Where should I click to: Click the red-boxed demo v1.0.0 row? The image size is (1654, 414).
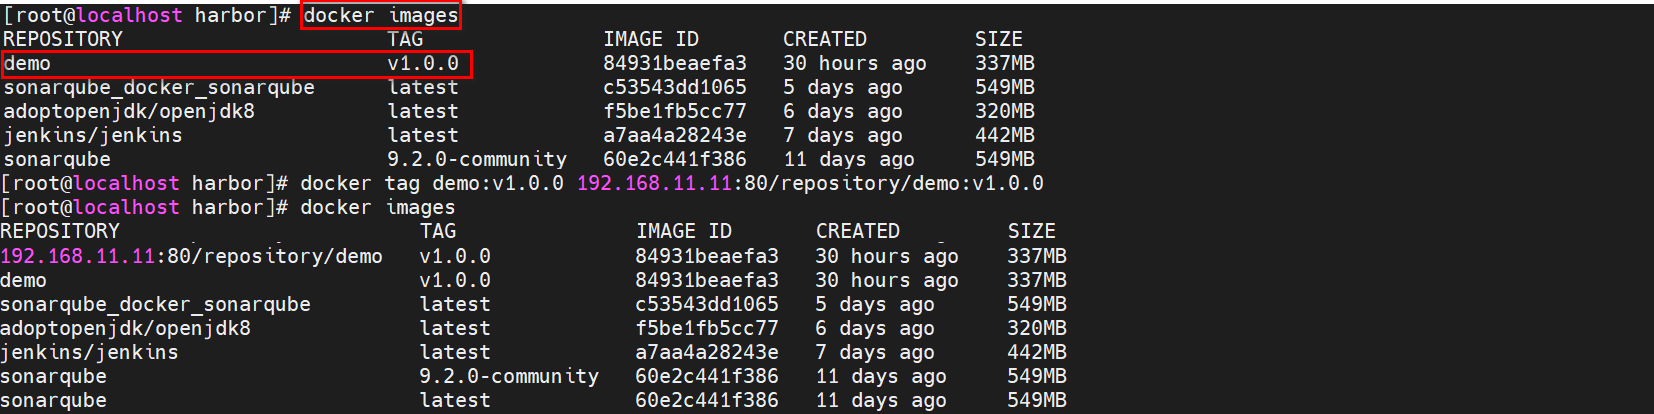[236, 64]
